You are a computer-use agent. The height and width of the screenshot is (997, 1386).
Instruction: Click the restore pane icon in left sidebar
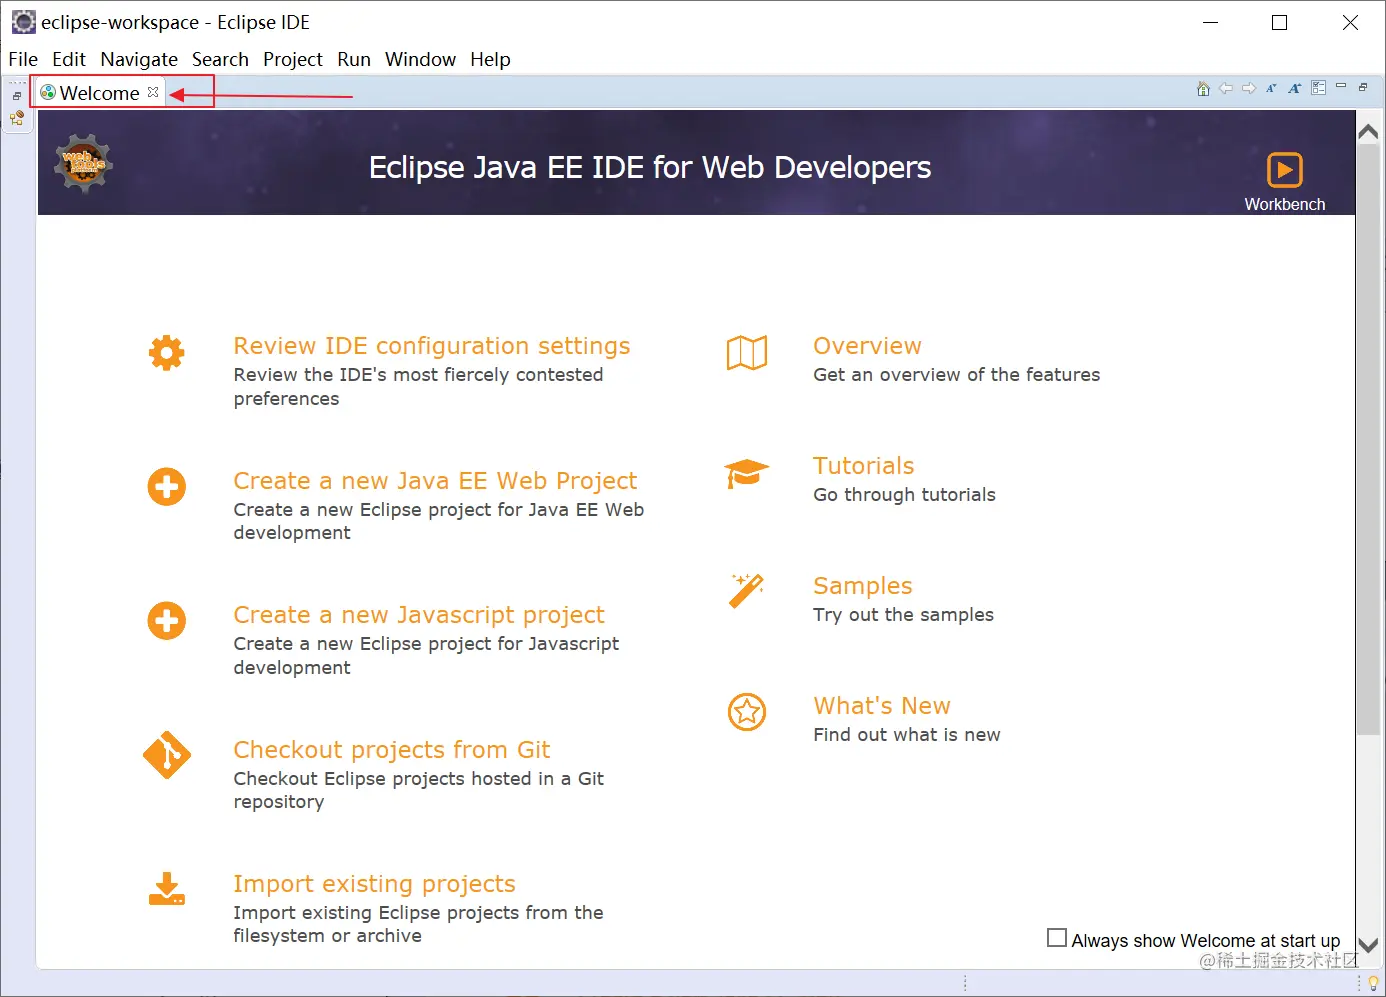tap(16, 95)
